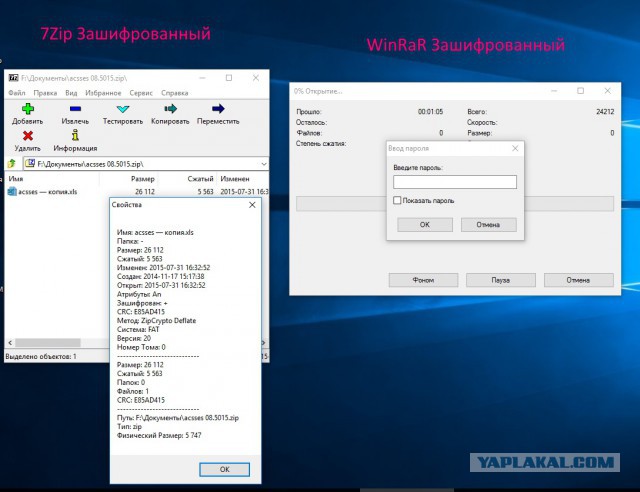
Task: Open the Справка menu
Action: (175, 93)
